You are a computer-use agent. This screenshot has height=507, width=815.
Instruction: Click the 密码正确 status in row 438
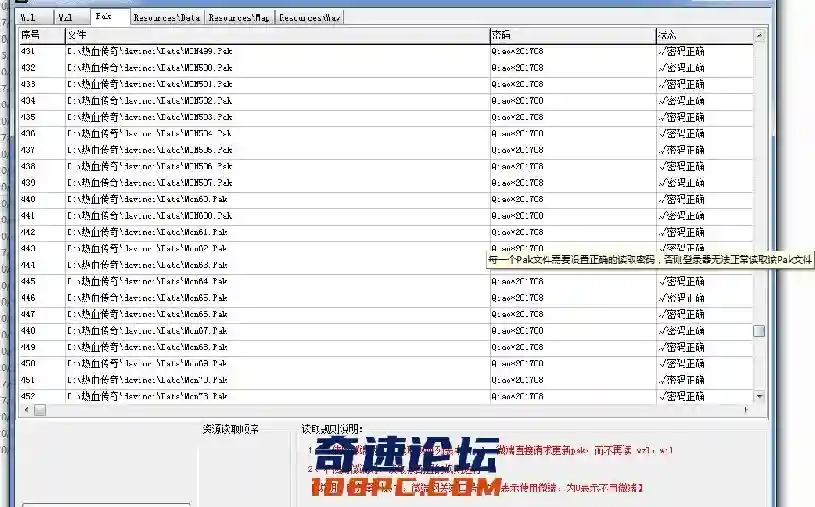point(681,166)
